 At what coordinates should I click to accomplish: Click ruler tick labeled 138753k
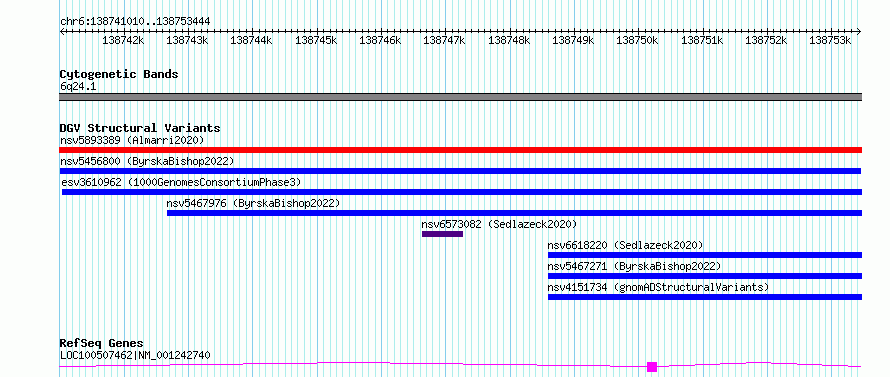pyautogui.click(x=830, y=40)
